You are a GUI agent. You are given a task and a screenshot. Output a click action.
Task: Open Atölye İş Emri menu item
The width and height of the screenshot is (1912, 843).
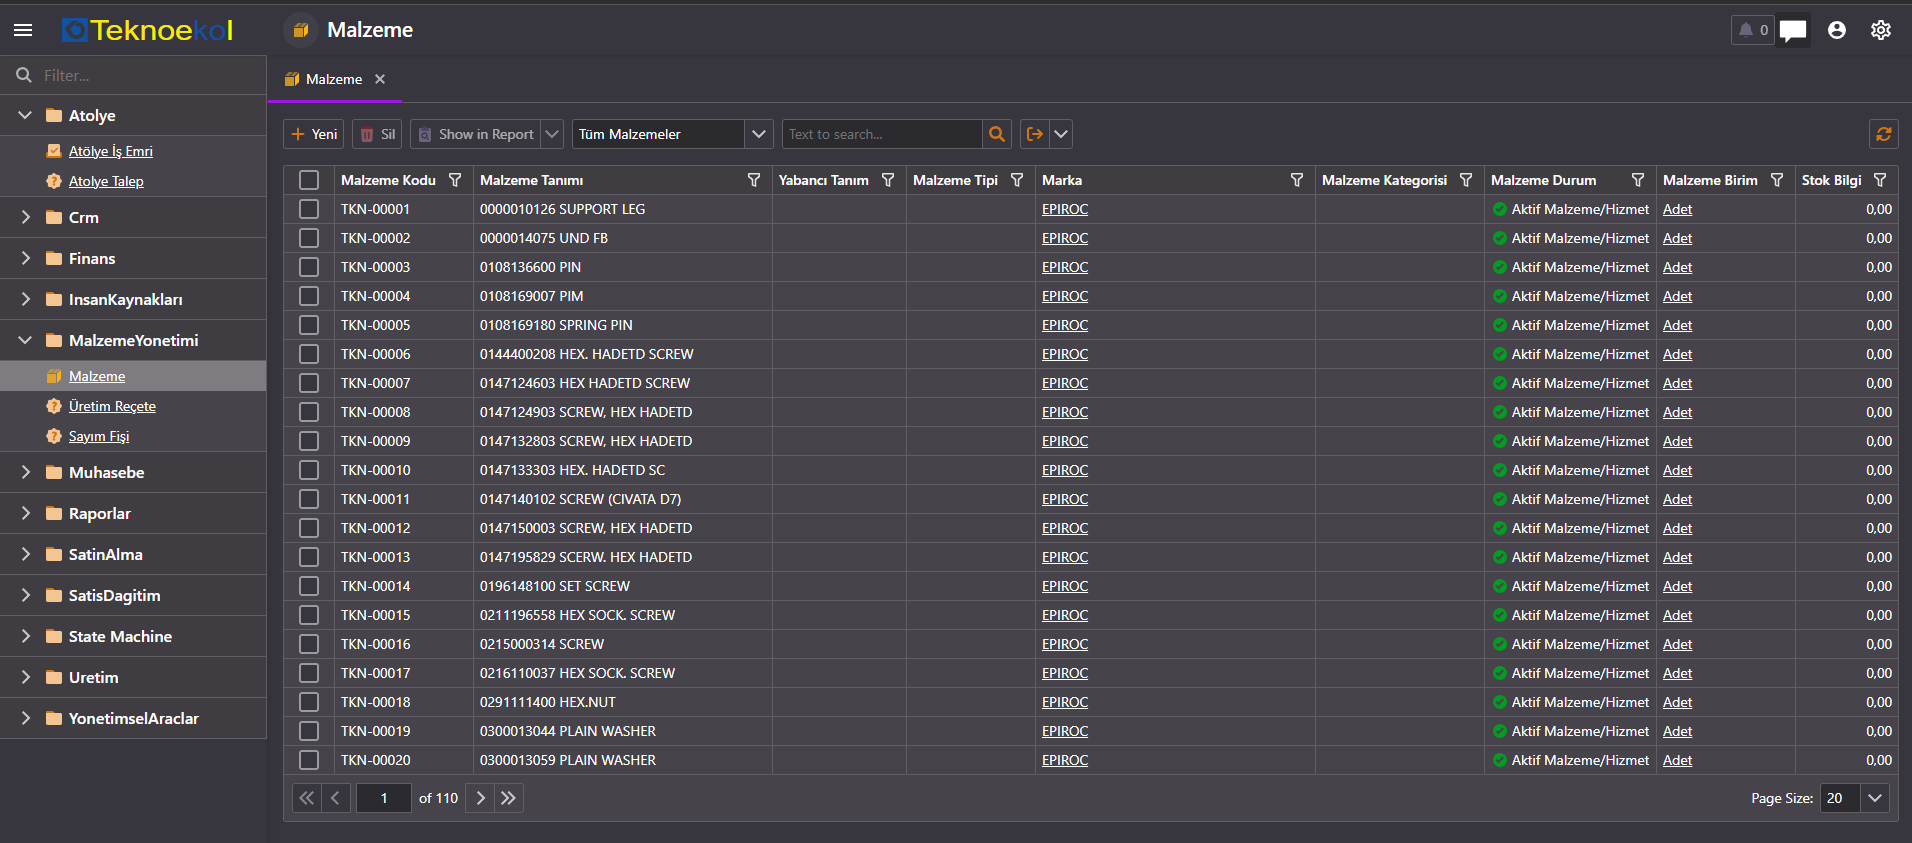pos(111,151)
